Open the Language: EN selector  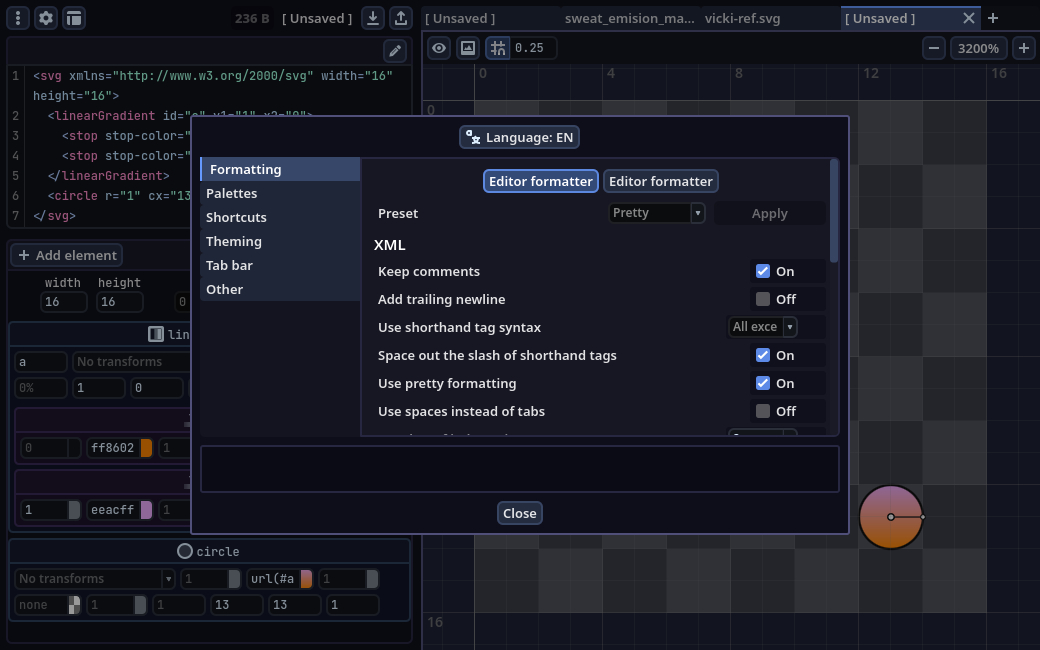[x=520, y=137]
